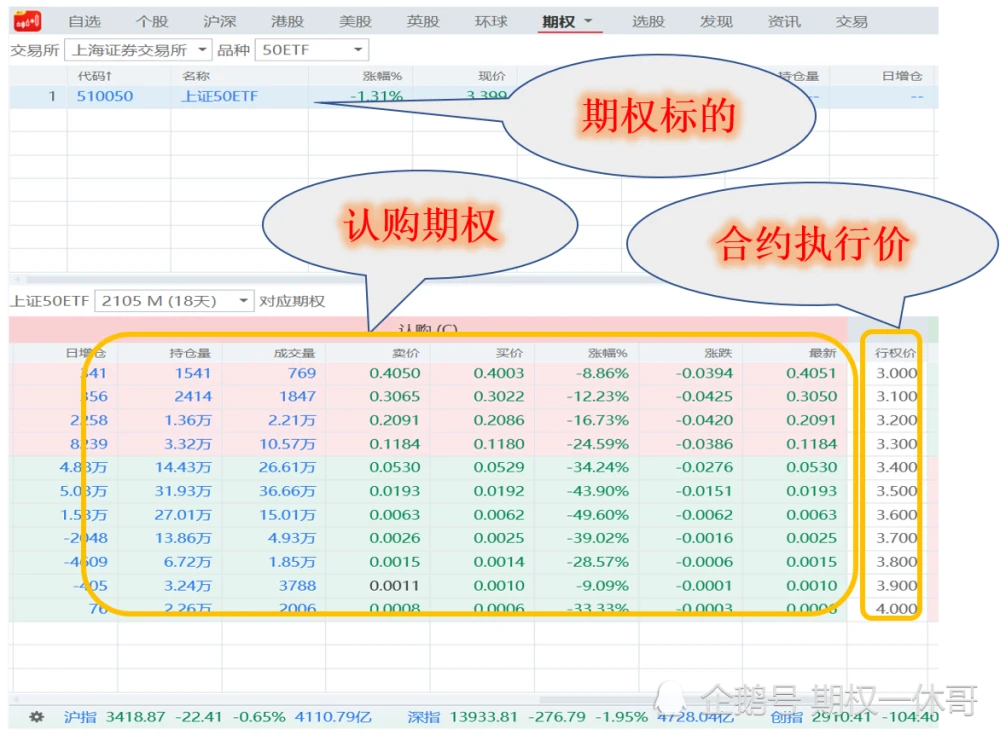Select strike price 3.500 row
1000x735 pixels.
pyautogui.click(x=897, y=491)
